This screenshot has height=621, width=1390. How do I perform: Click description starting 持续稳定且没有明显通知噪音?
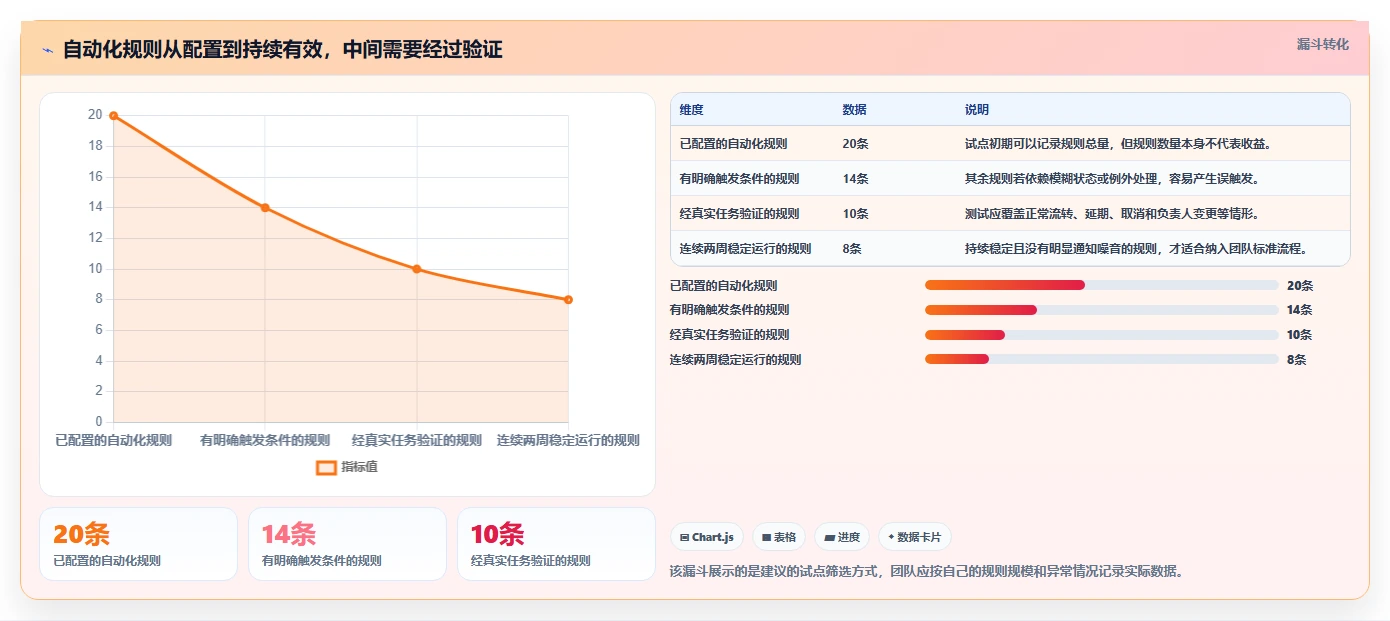coord(1136,249)
